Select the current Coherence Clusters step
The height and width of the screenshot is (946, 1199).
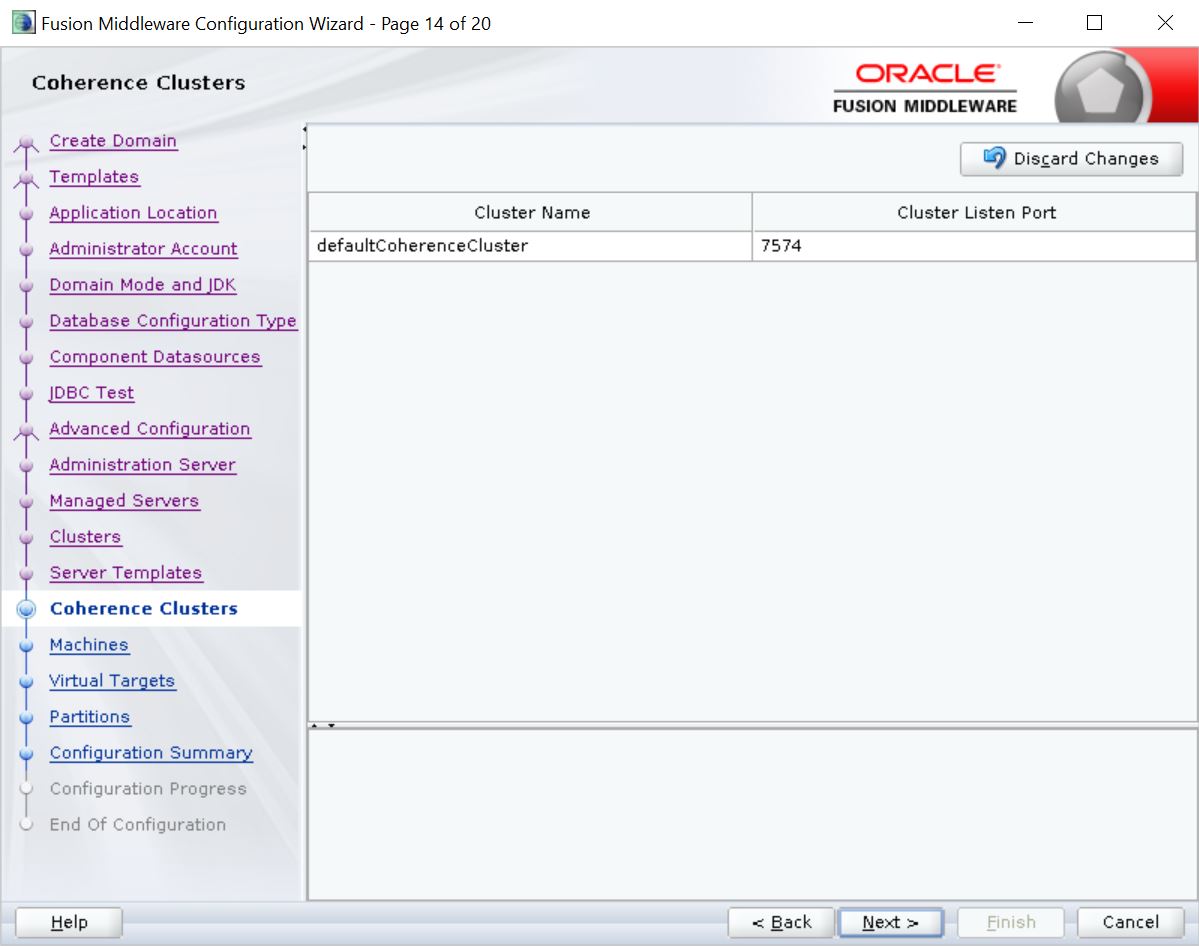tap(144, 609)
